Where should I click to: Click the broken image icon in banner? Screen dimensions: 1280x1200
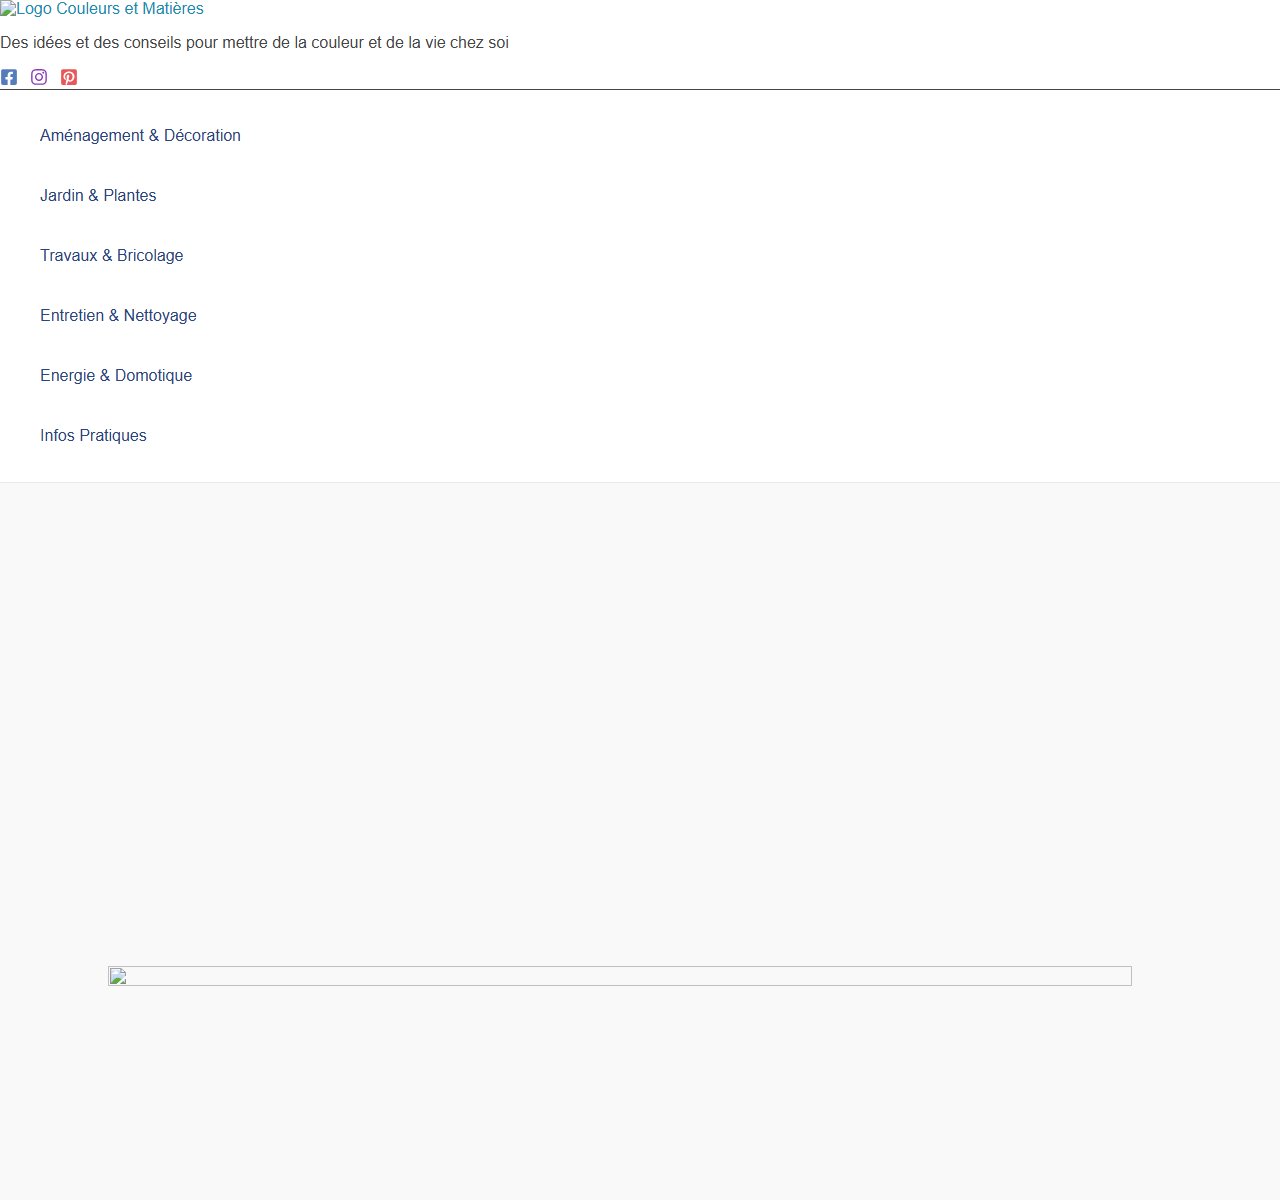tap(118, 976)
